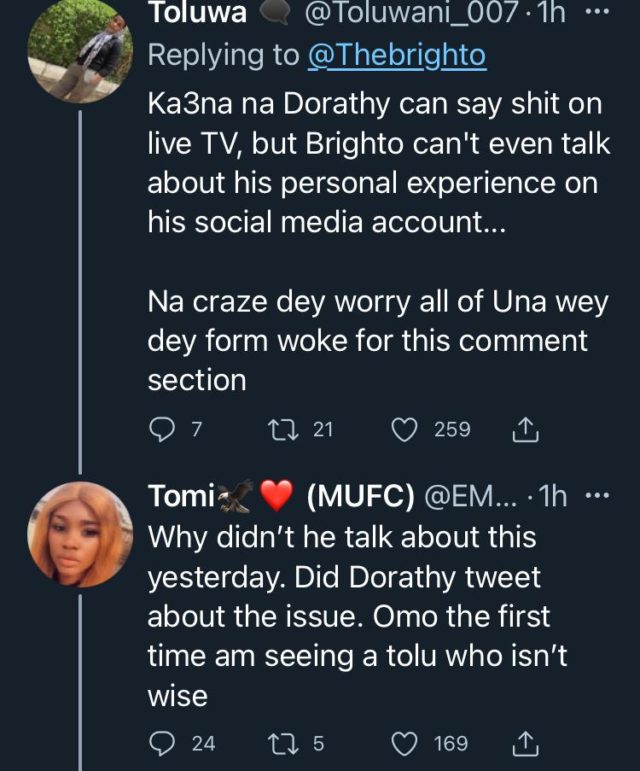
Task: Open Tomi's tweet text about Dorathy
Action: 350,615
